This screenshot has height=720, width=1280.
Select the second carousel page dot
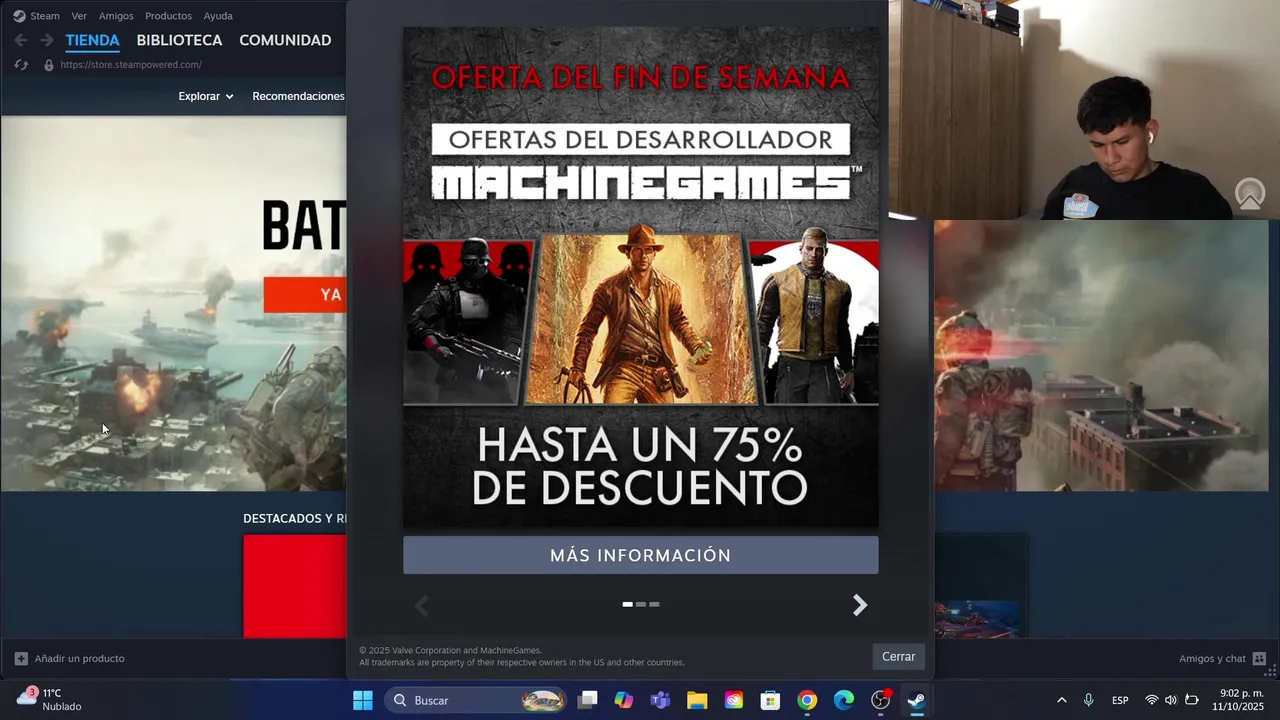641,604
